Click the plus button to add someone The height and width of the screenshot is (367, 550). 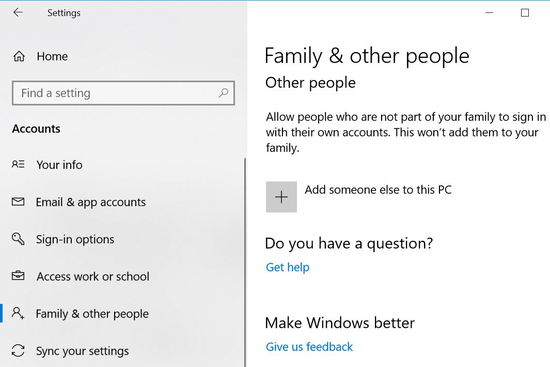pyautogui.click(x=281, y=197)
